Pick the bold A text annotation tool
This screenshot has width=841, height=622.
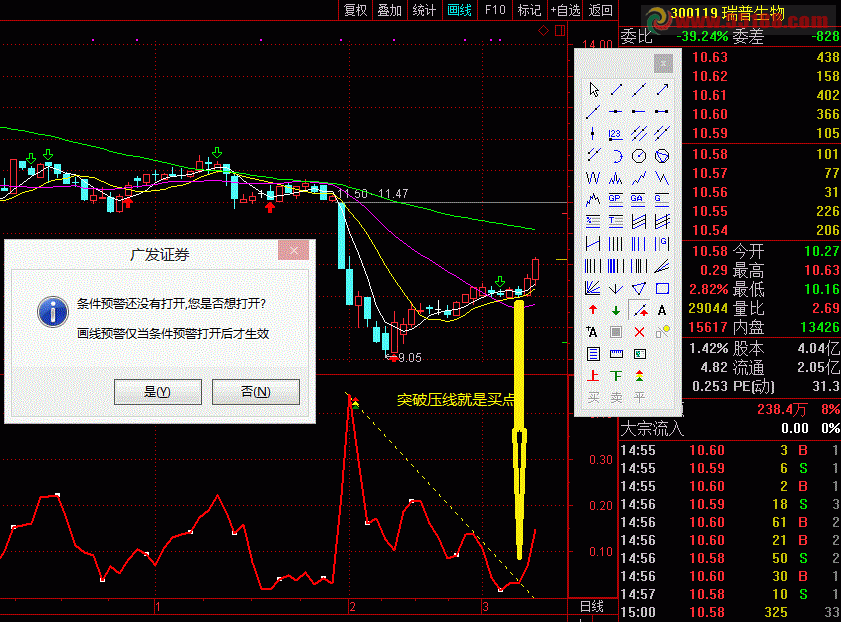click(x=662, y=310)
